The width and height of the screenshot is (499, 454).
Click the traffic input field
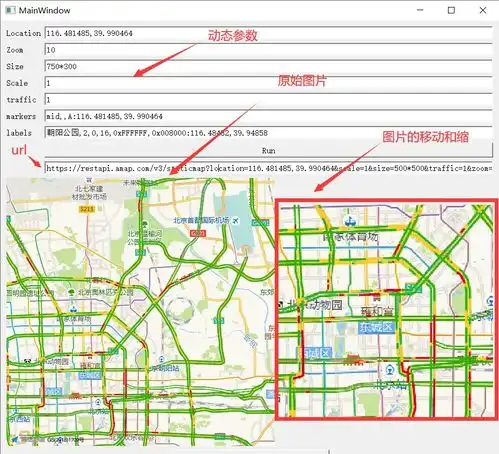(268, 99)
